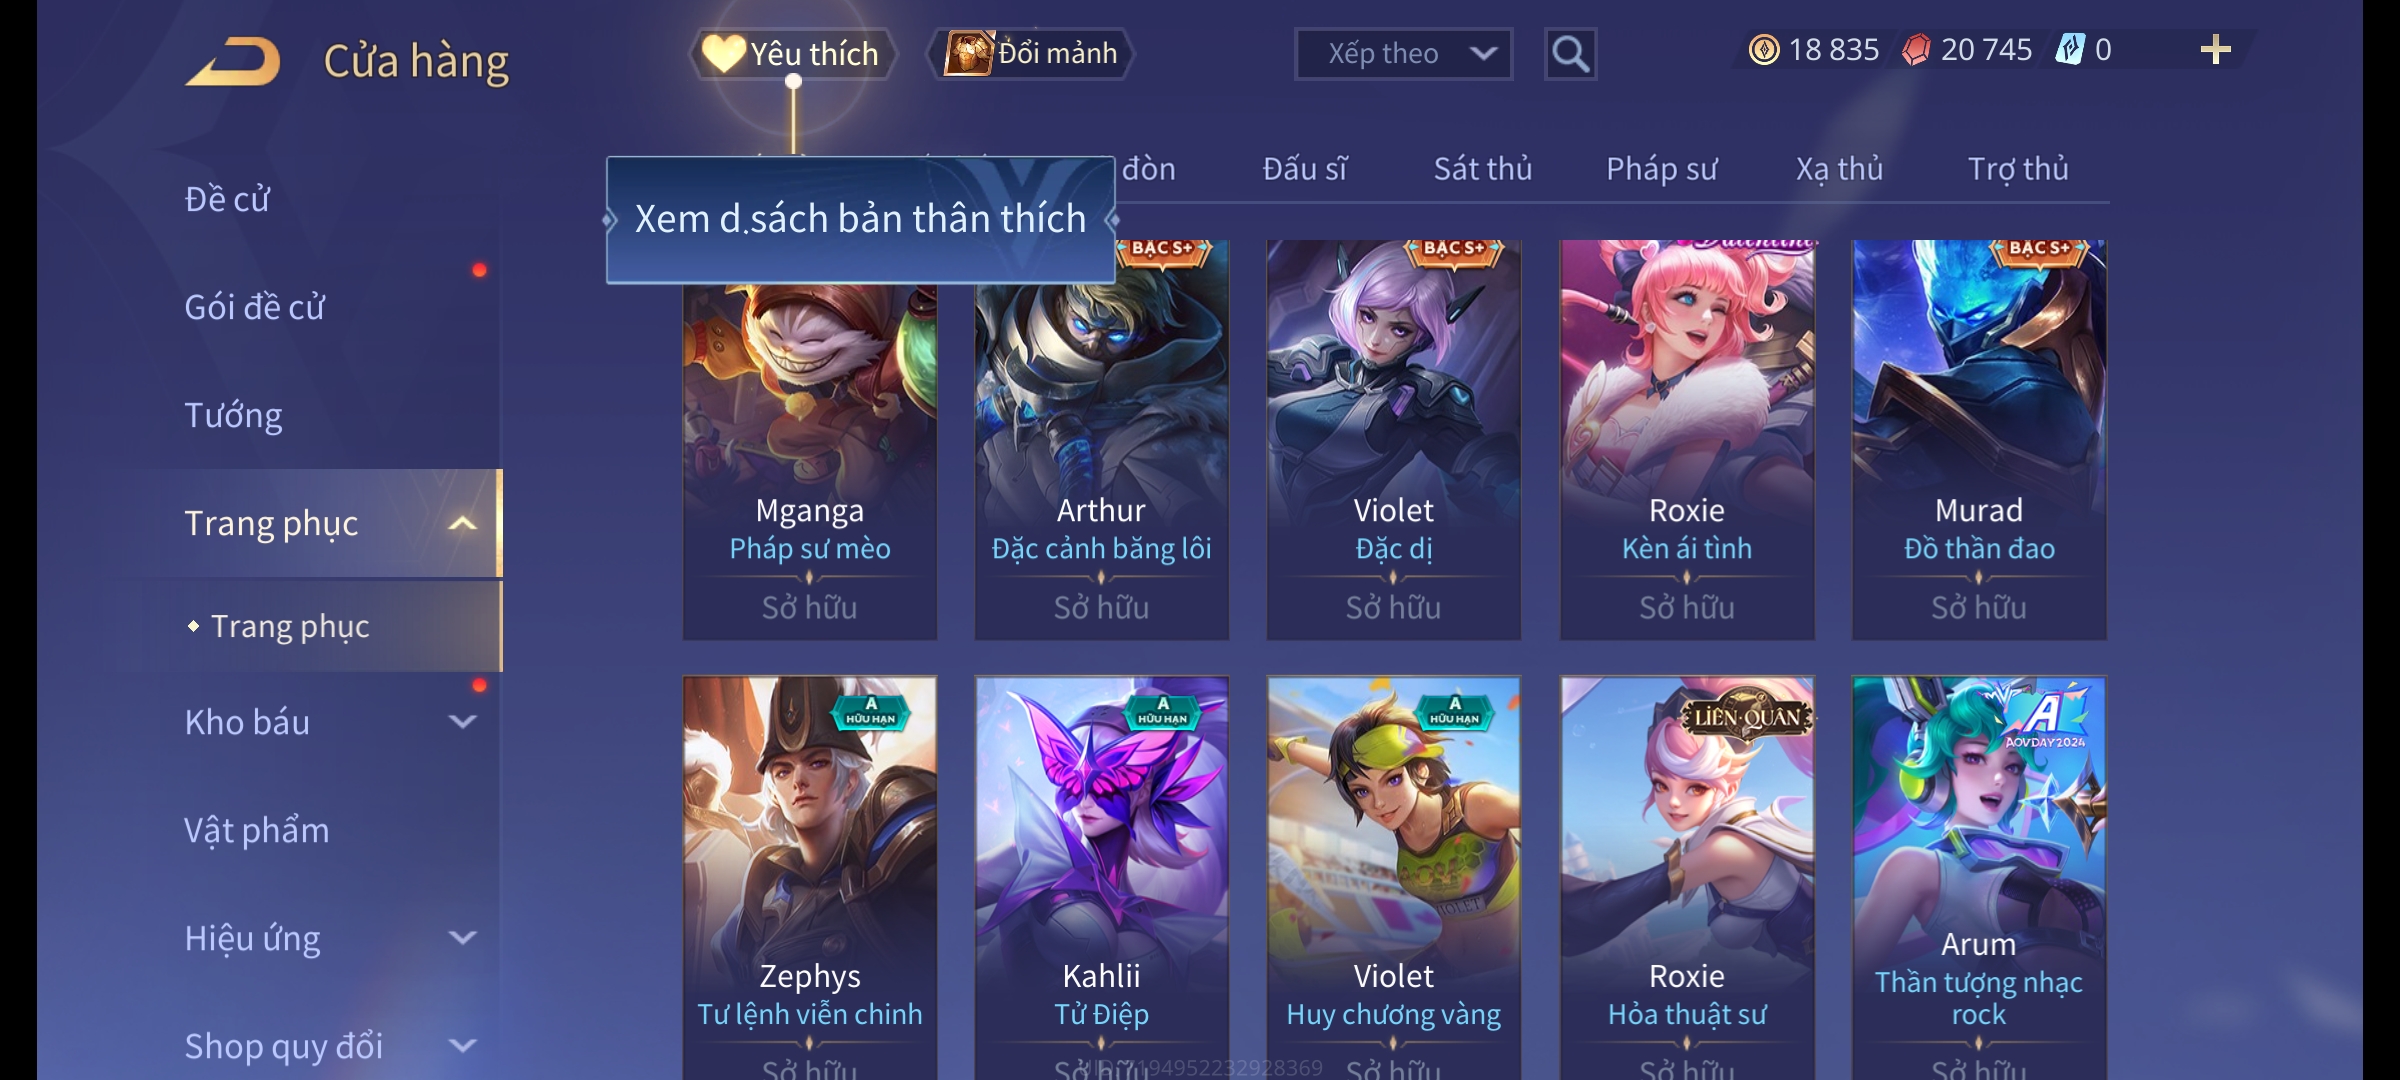This screenshot has height=1080, width=2400.
Task: Switch to the Sát thủ tab
Action: coord(1482,169)
